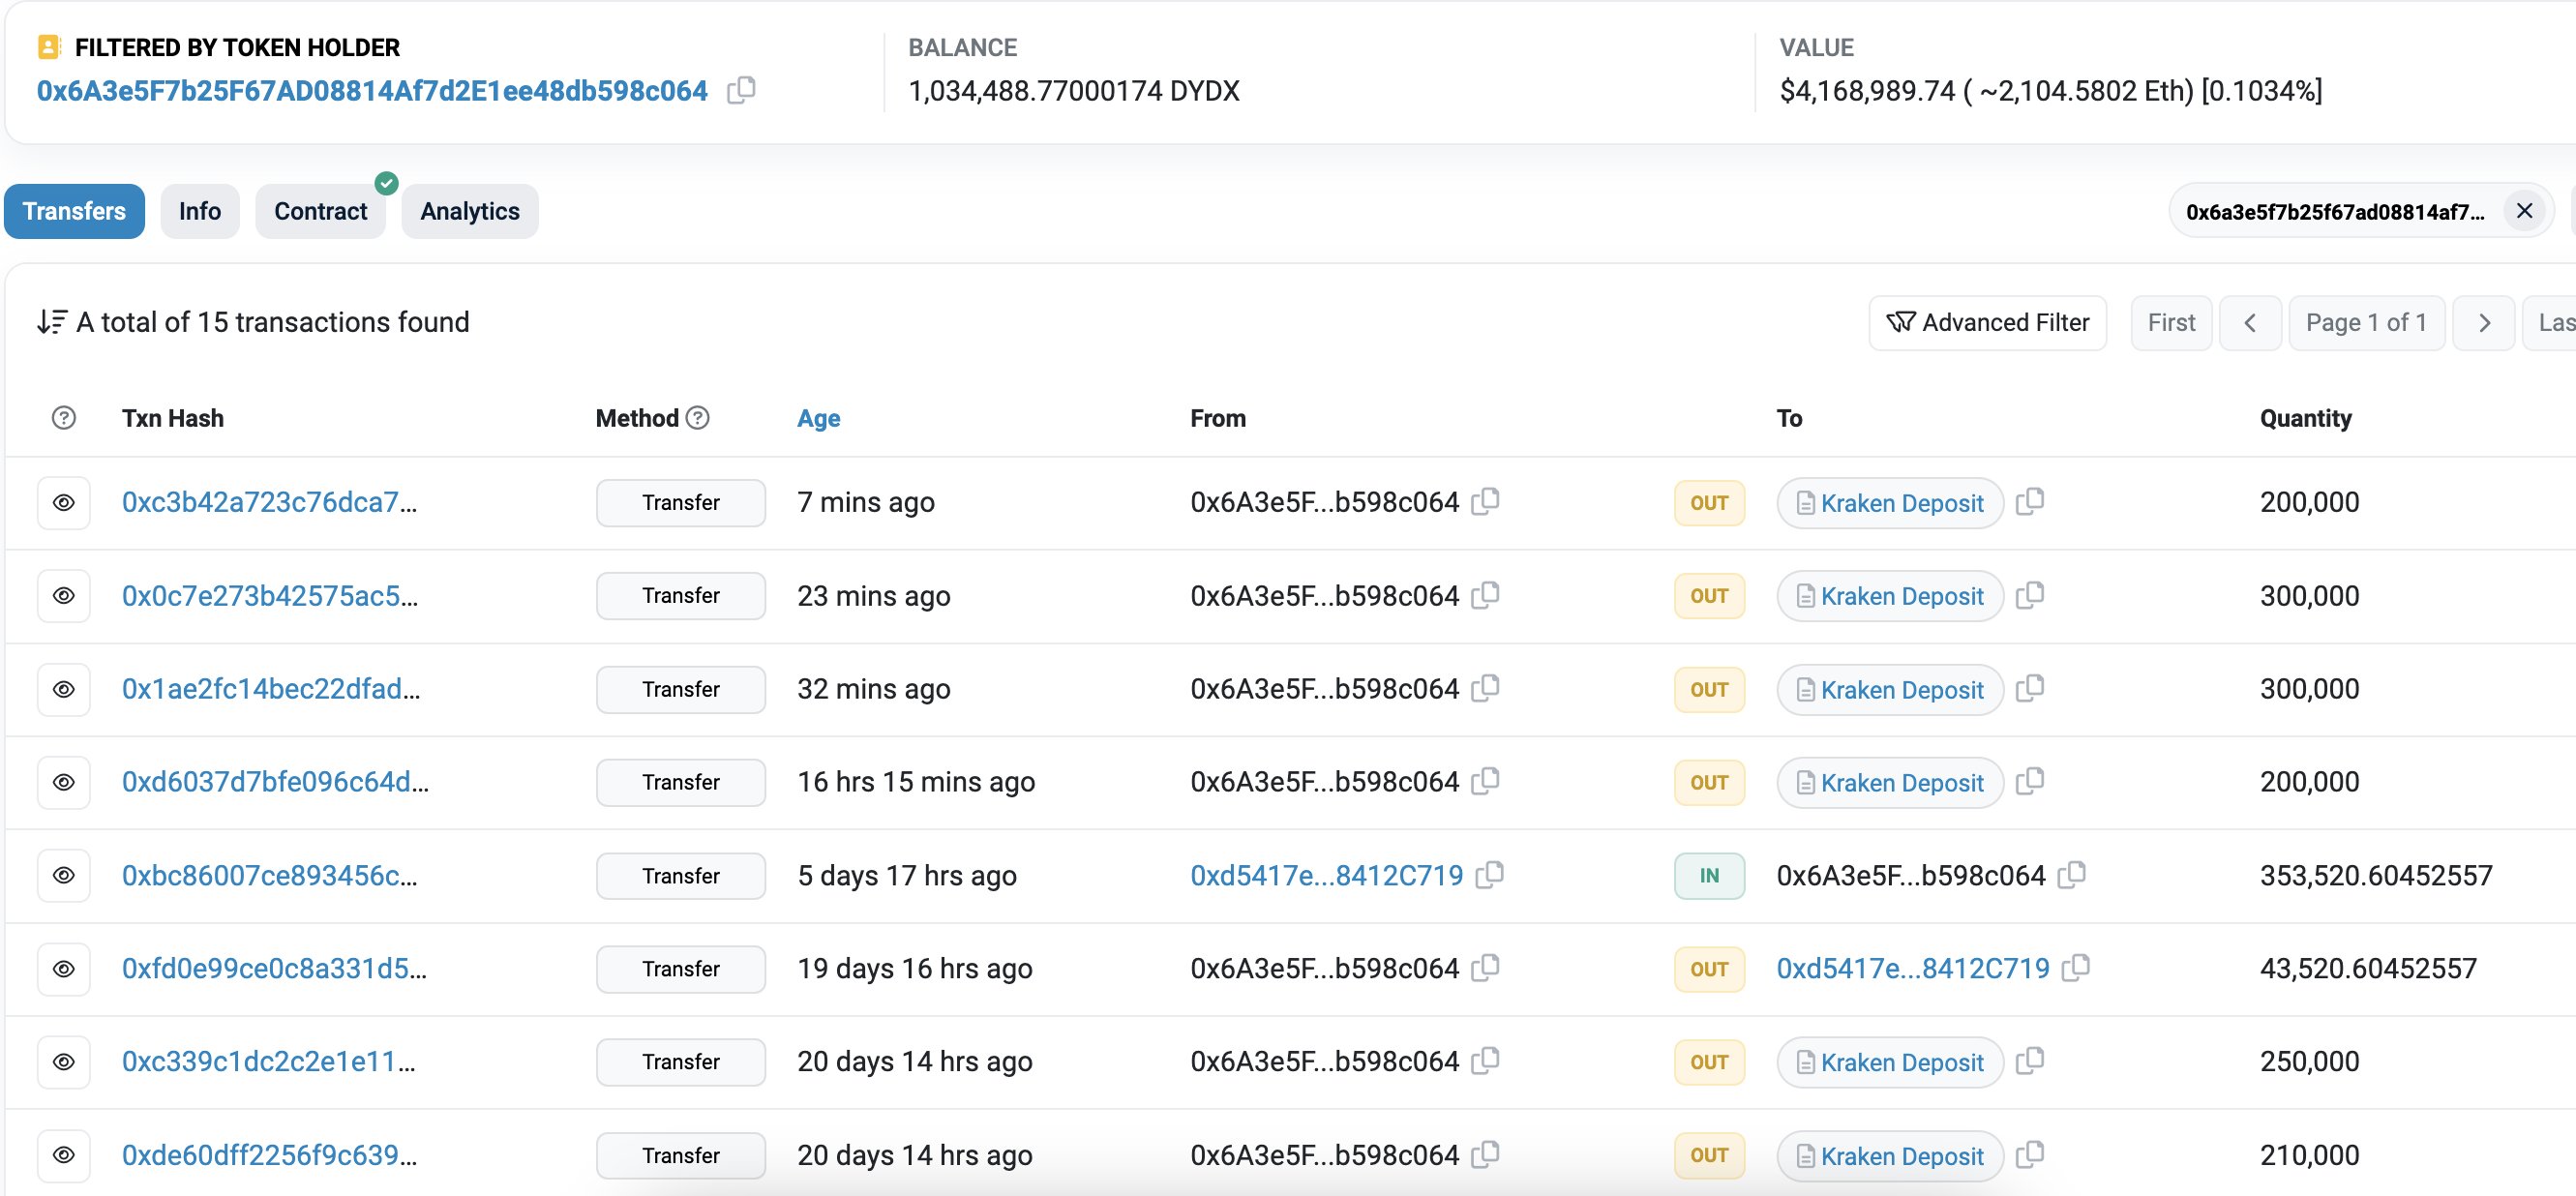This screenshot has height=1196, width=2576.
Task: Copy From address in 250,000 quantity row
Action: pyautogui.click(x=1486, y=1061)
